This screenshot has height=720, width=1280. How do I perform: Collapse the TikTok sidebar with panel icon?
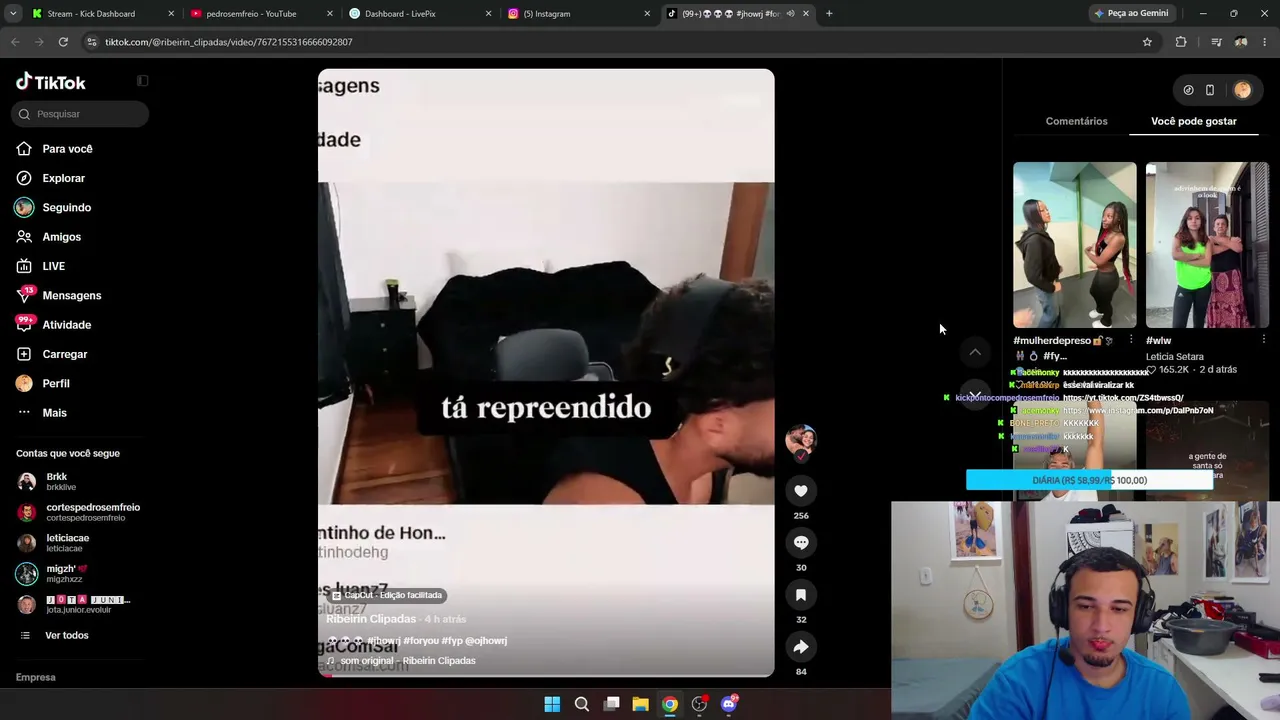142,81
